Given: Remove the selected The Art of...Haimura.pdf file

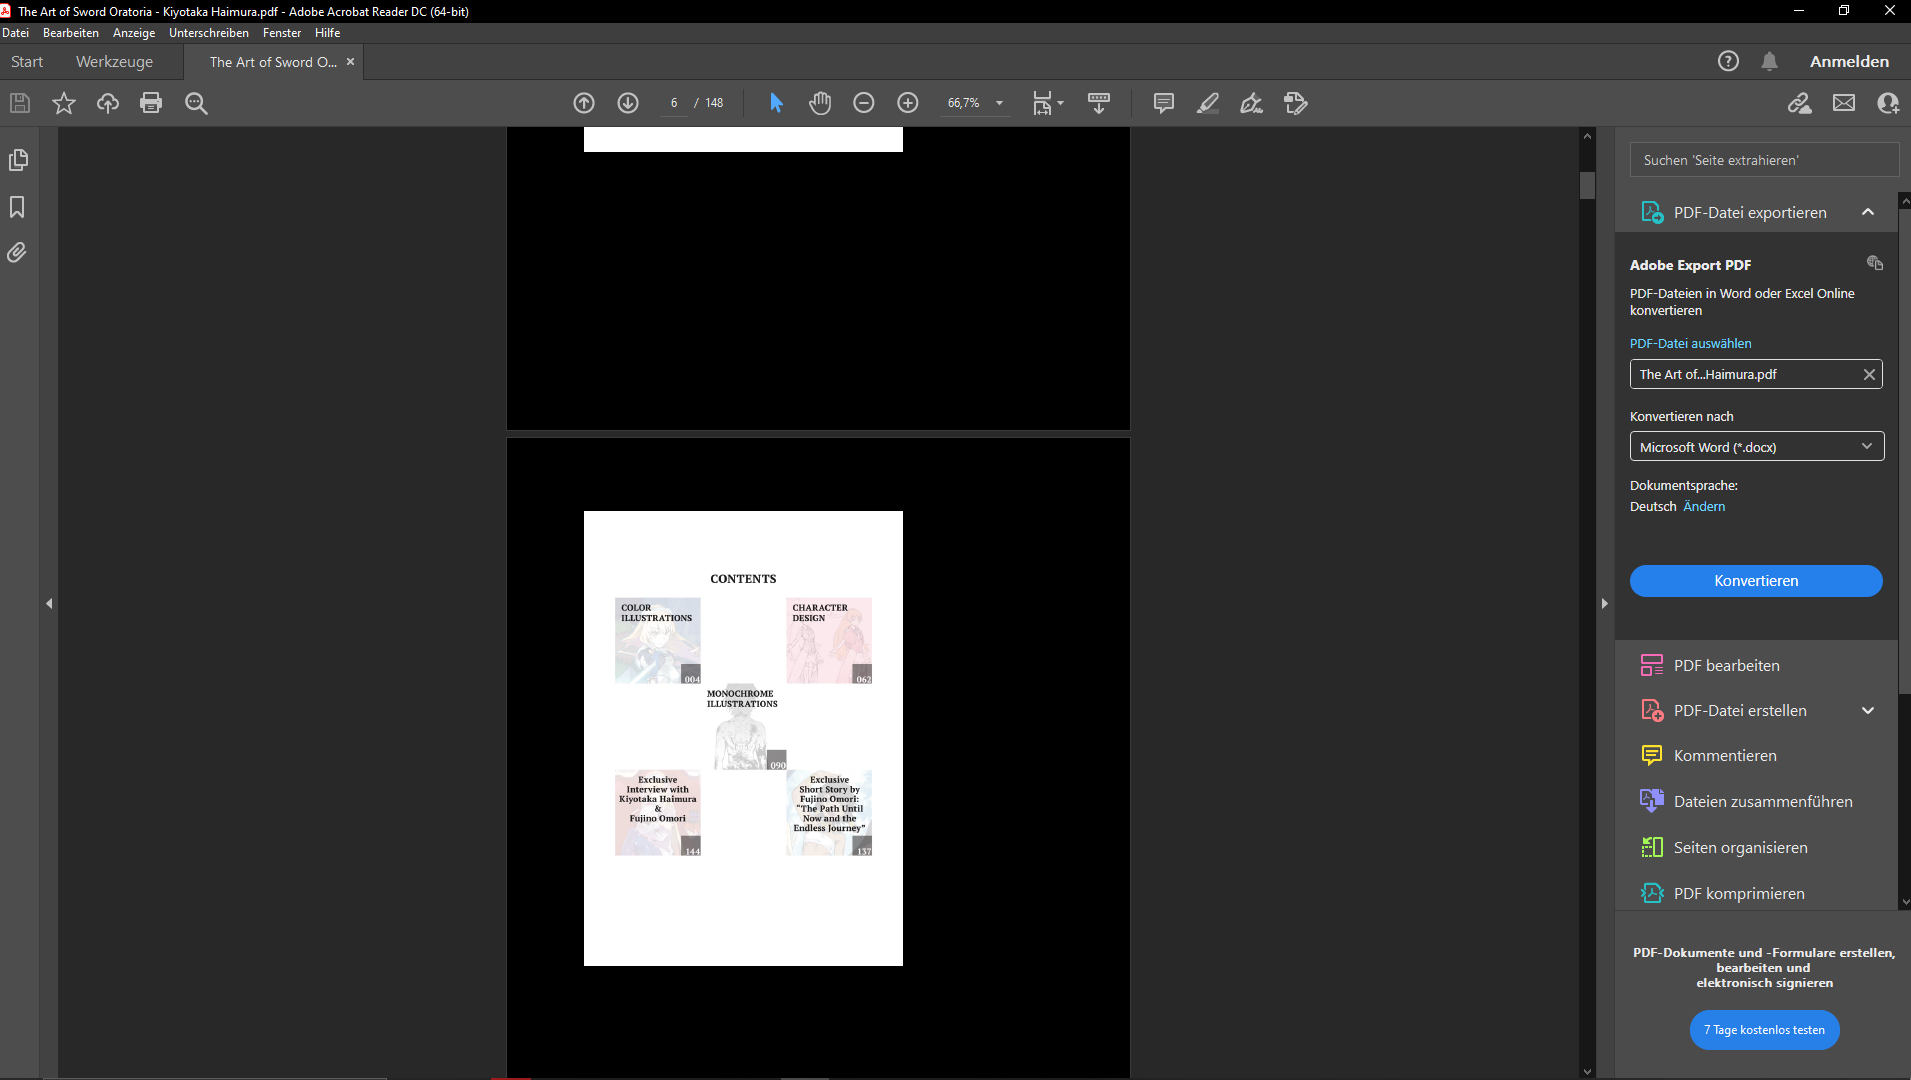Looking at the screenshot, I should [1869, 374].
